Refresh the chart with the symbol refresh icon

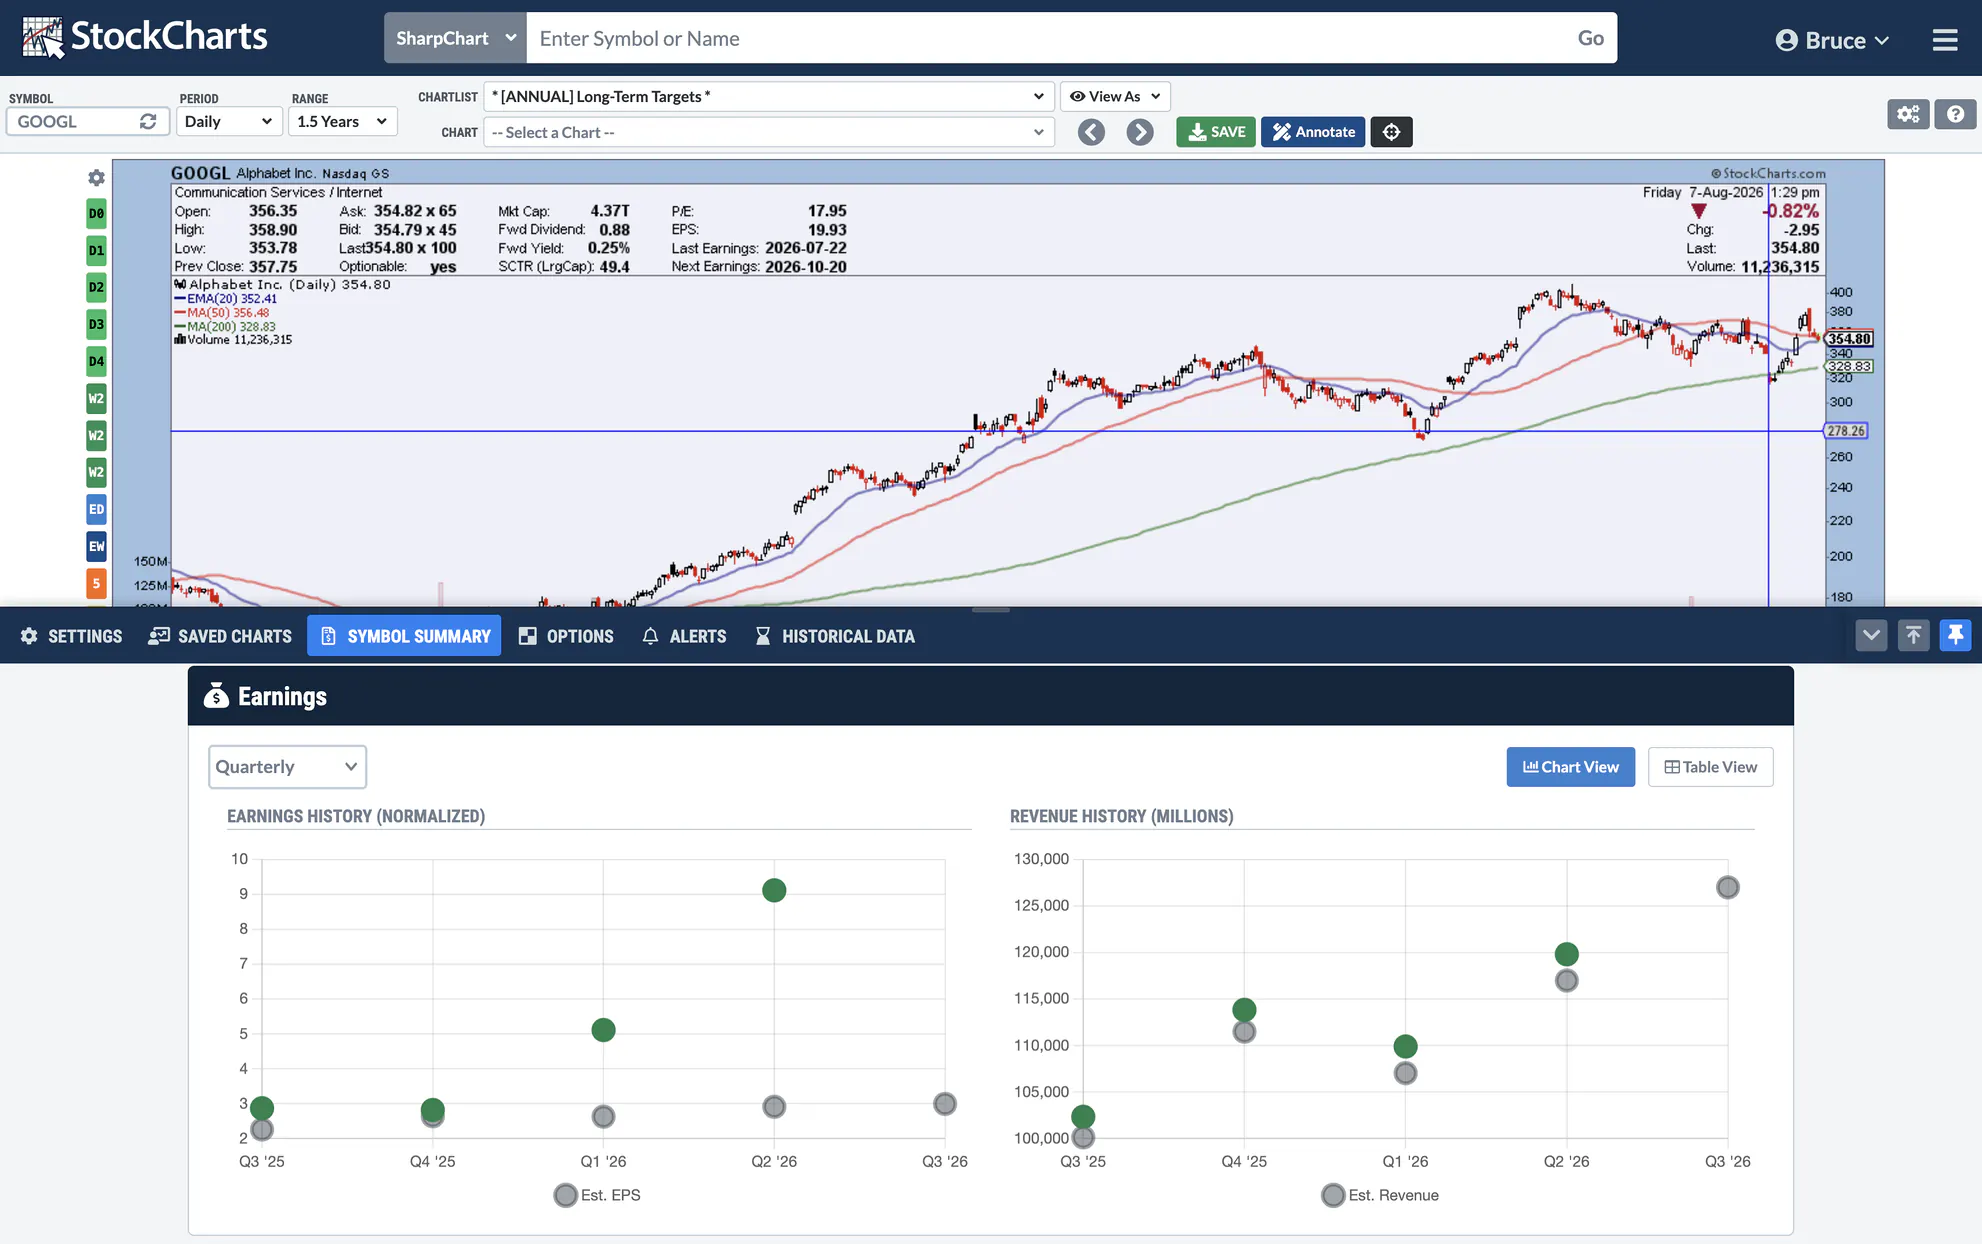[148, 121]
